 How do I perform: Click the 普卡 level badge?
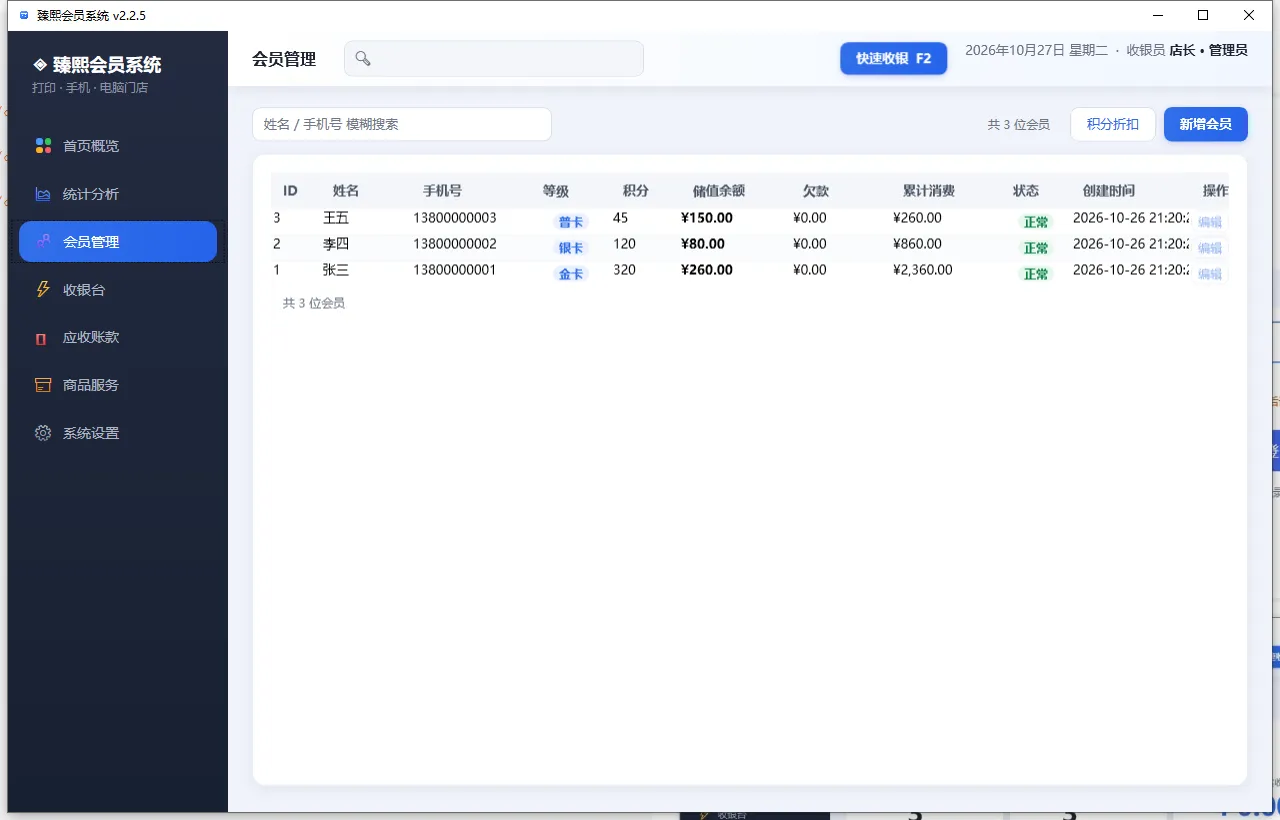coord(571,222)
